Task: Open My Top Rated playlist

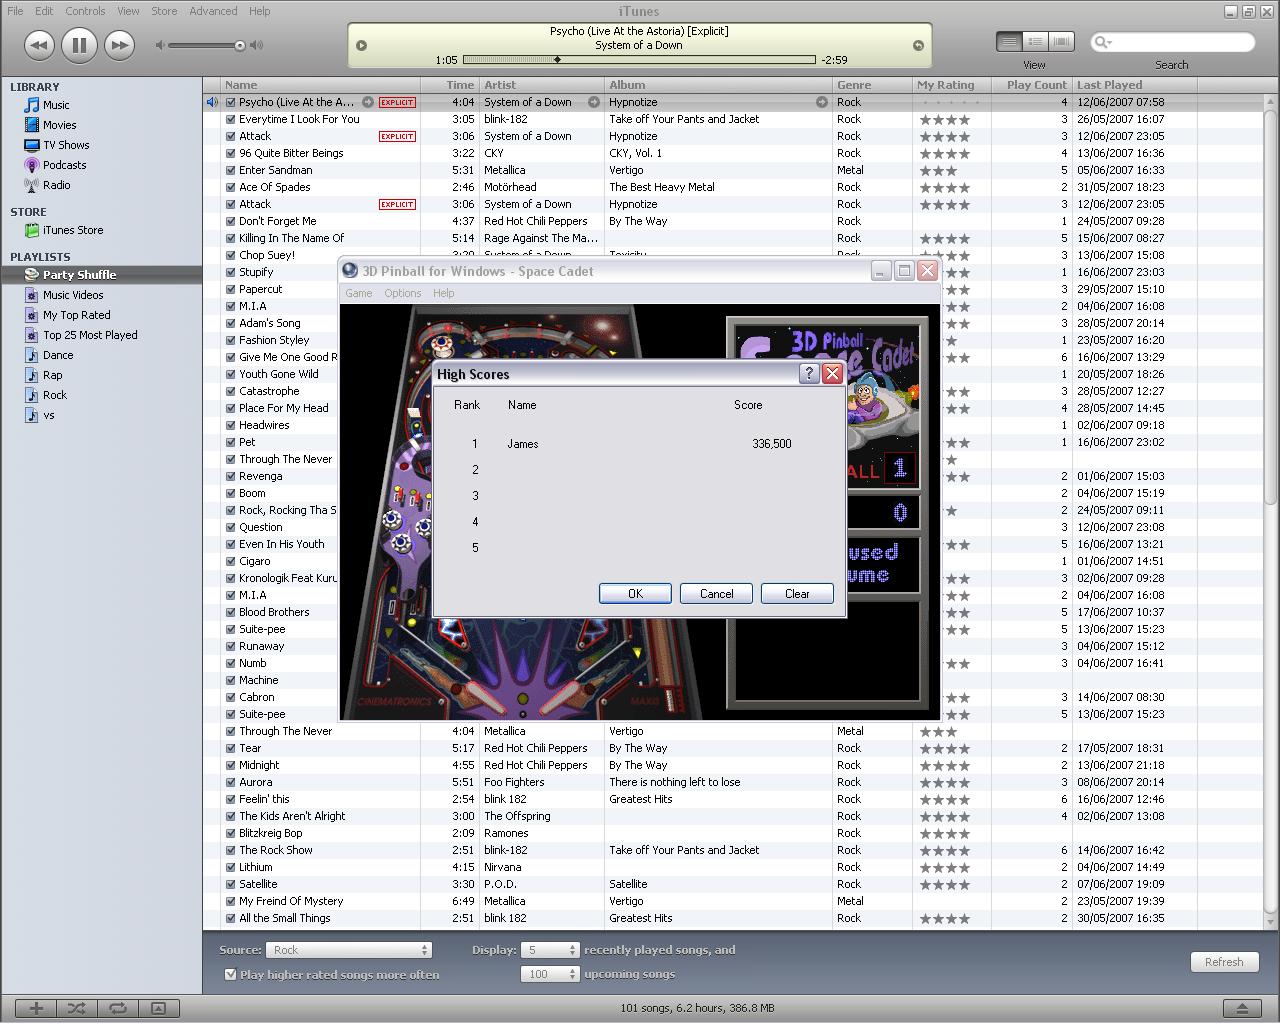Action: (x=76, y=315)
